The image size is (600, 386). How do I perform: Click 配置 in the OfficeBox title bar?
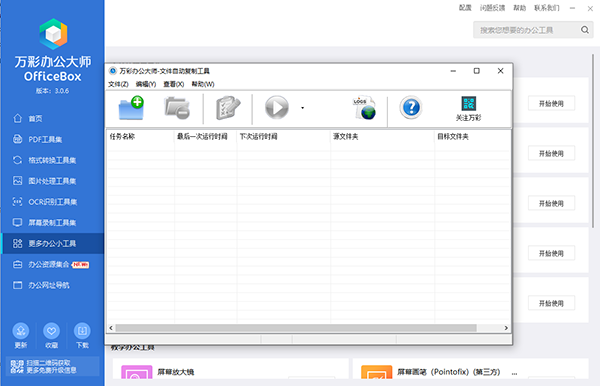[x=465, y=8]
